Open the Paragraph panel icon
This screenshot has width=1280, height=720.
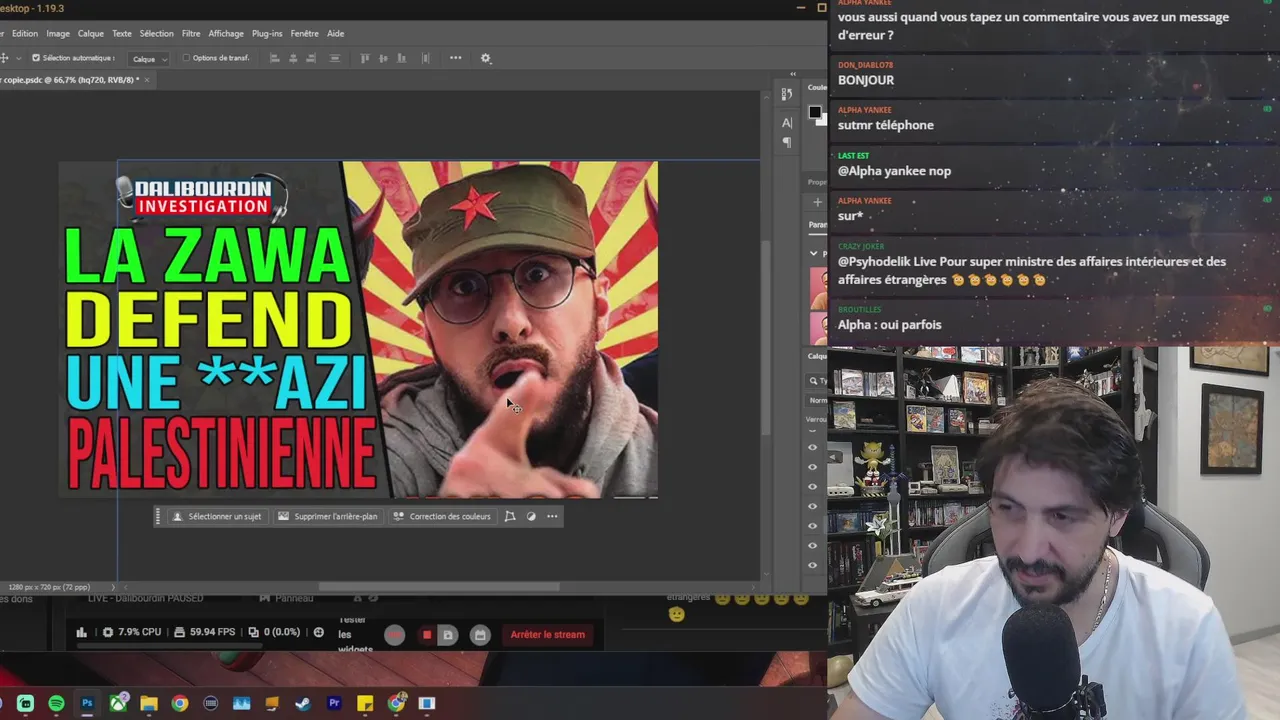pos(787,142)
